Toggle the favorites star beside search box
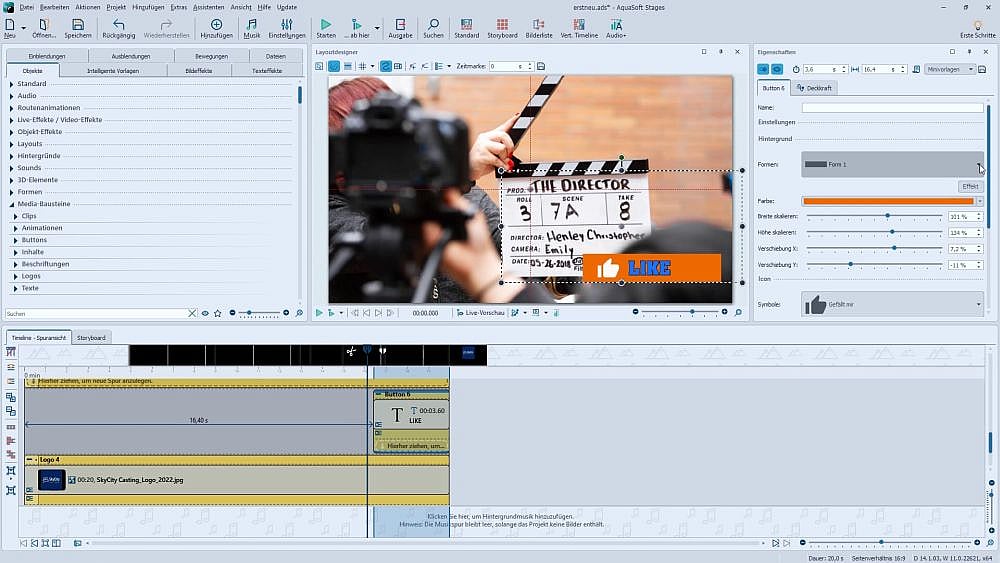This screenshot has height=563, width=1000. tap(217, 313)
